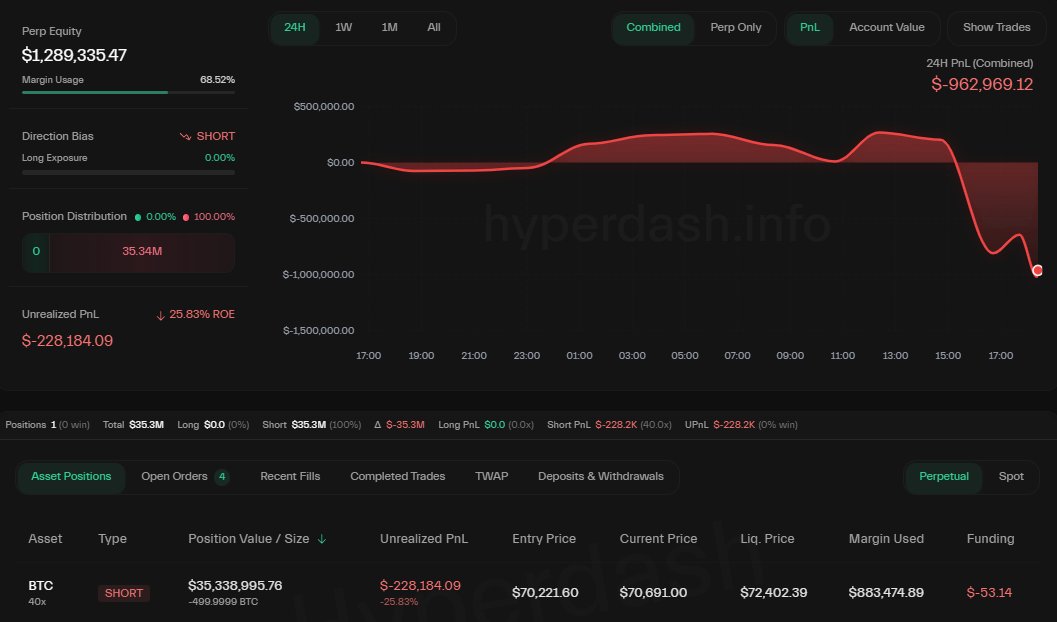The image size is (1057, 622).
Task: Click the -499.9999 BTC size text
Action: point(223,602)
